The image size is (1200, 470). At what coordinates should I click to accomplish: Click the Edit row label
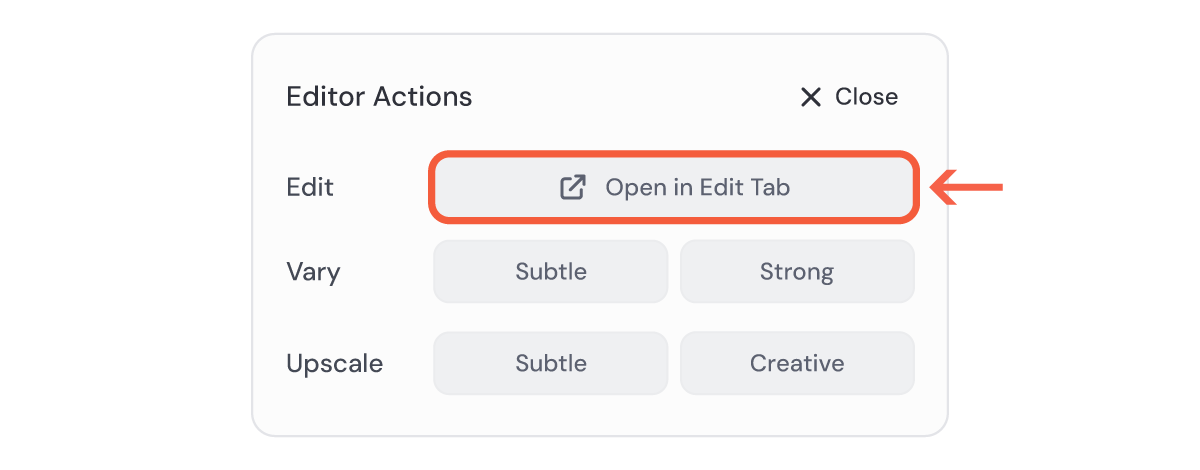pos(310,187)
